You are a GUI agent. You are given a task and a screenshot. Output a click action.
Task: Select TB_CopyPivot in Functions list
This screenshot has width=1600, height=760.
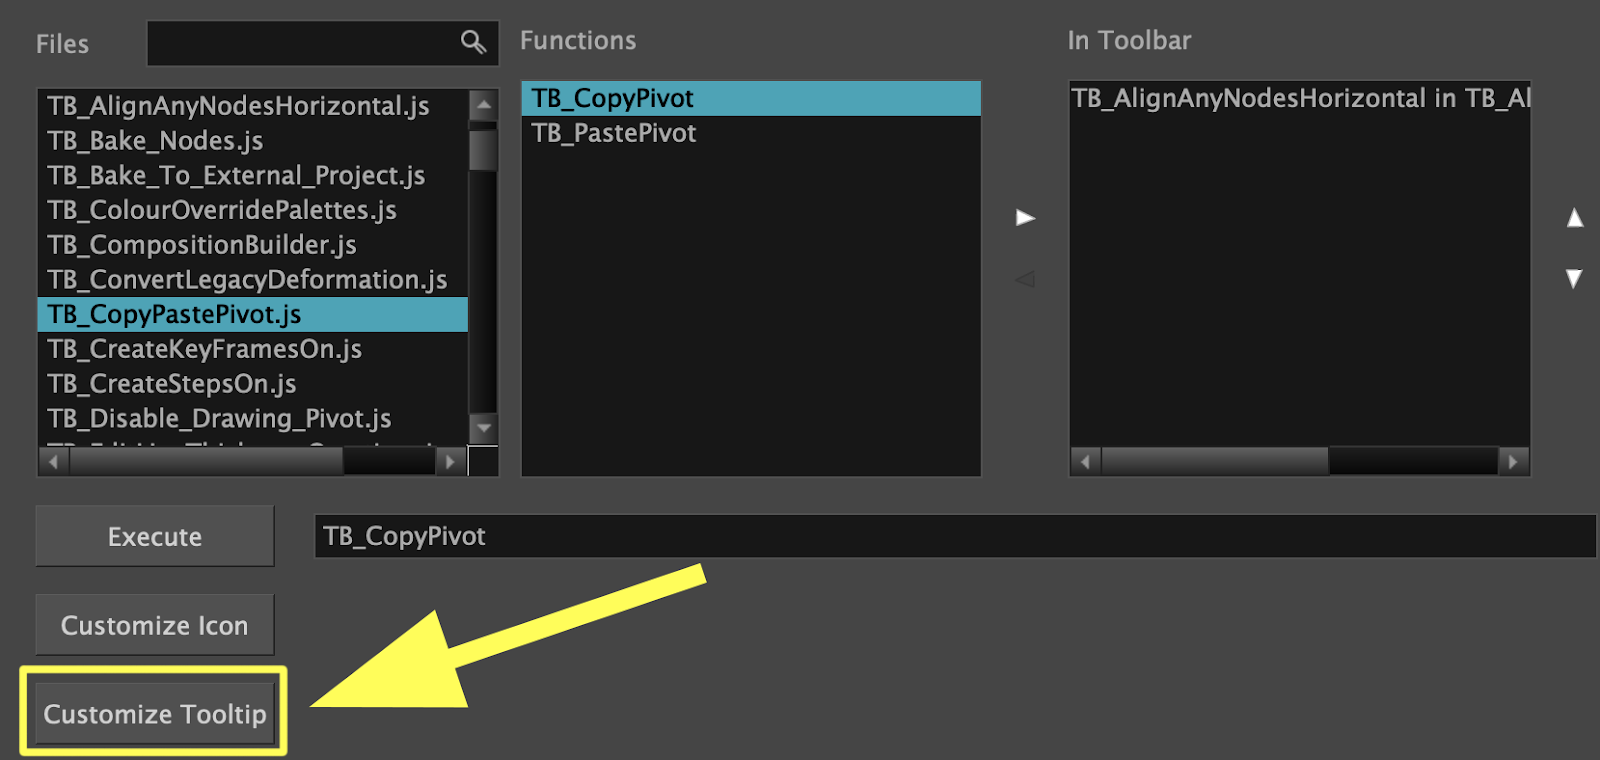coord(613,98)
